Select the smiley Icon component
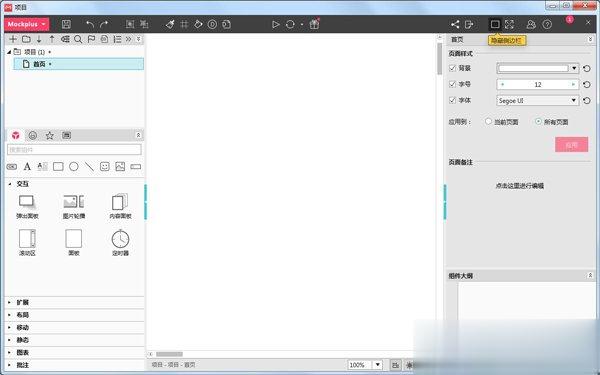 point(104,166)
